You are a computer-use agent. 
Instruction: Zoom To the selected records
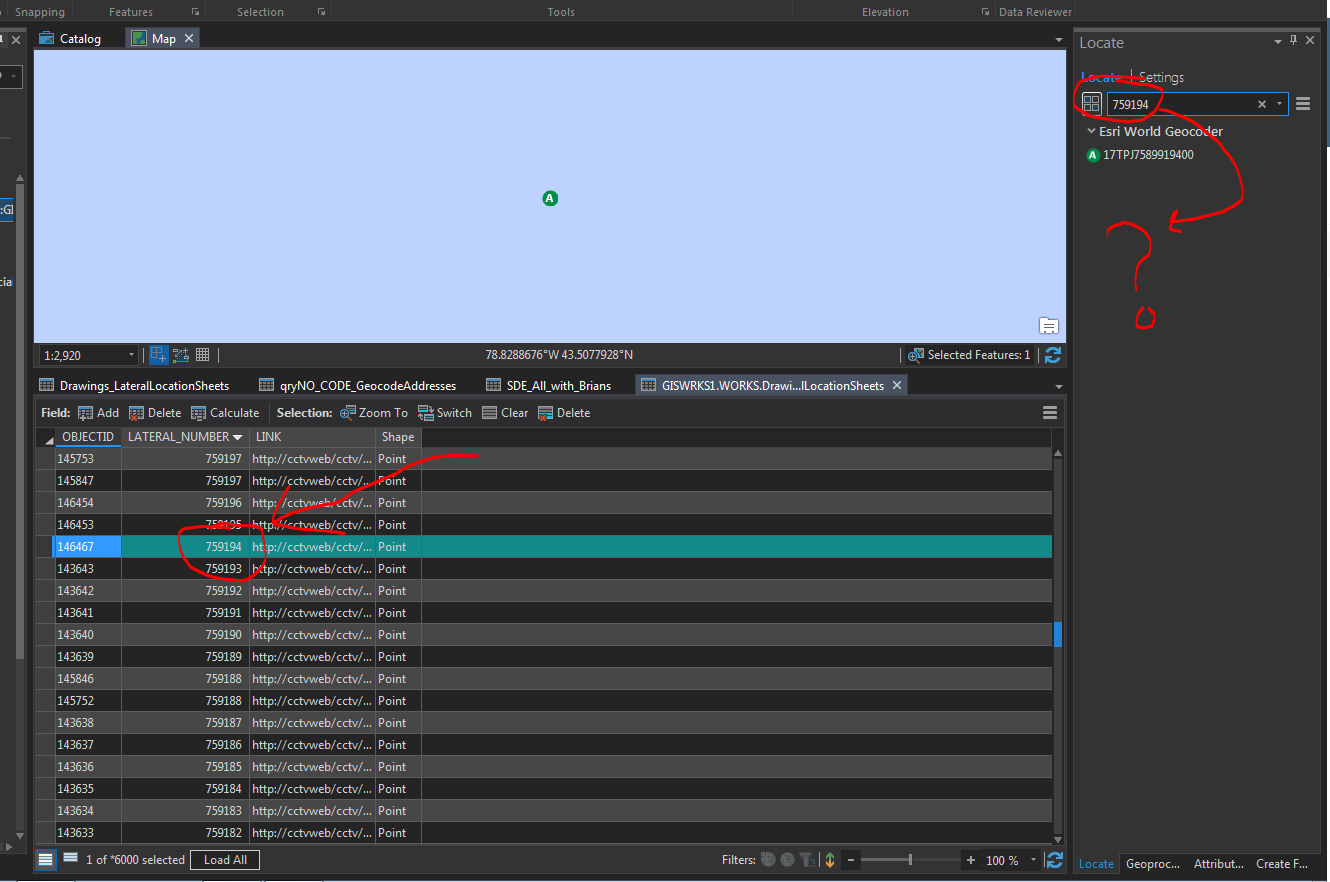[x=374, y=413]
